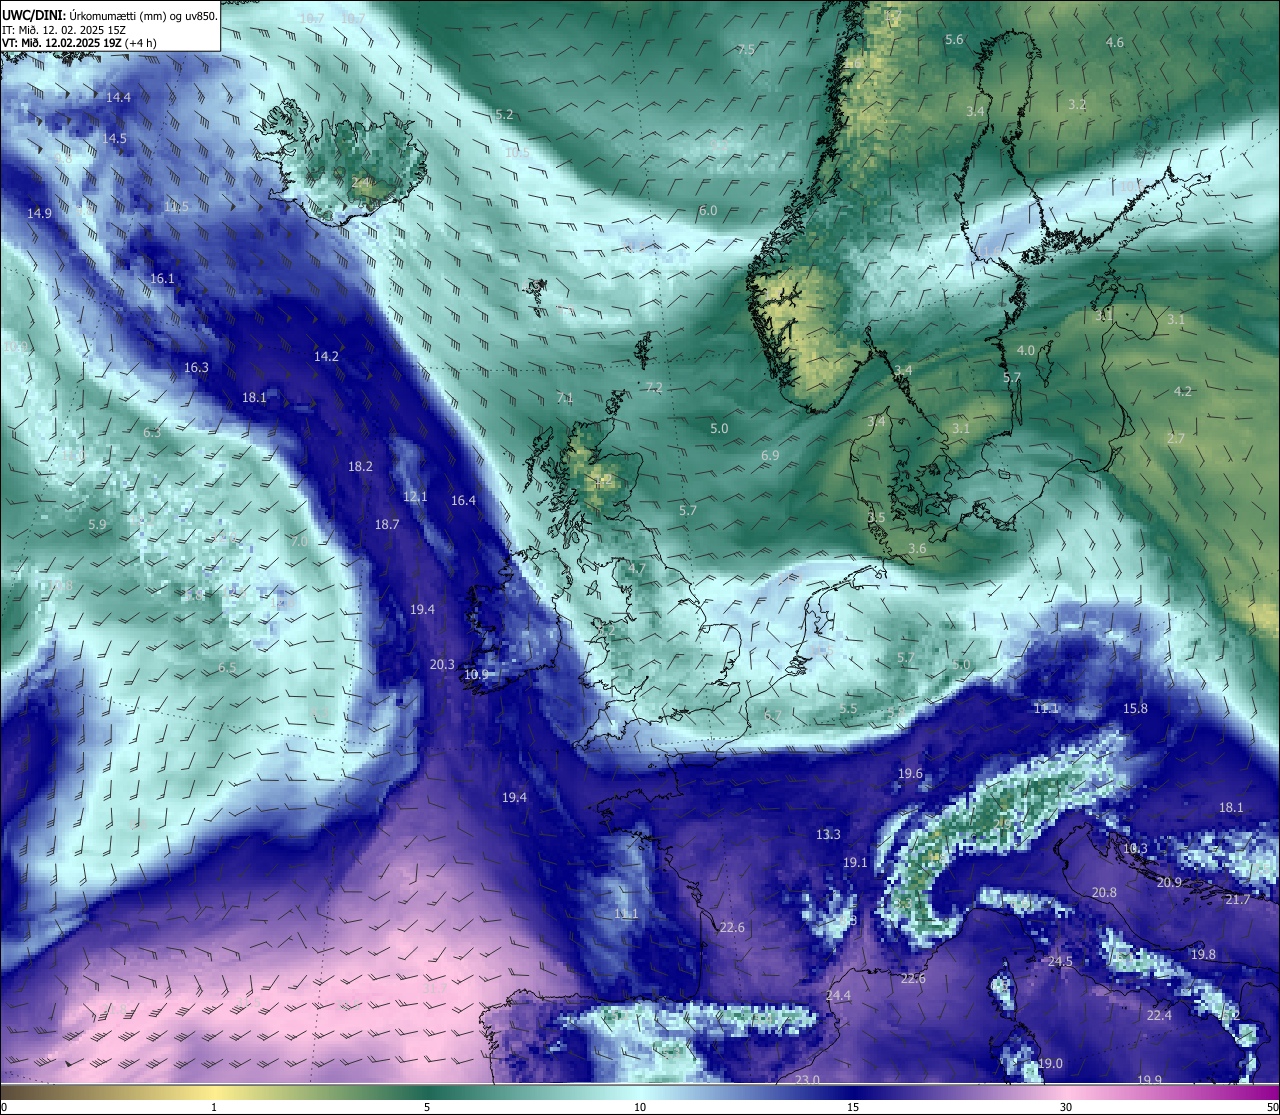Select the 4.0 value over Sweden
This screenshot has width=1280, height=1115.
(x=1026, y=350)
